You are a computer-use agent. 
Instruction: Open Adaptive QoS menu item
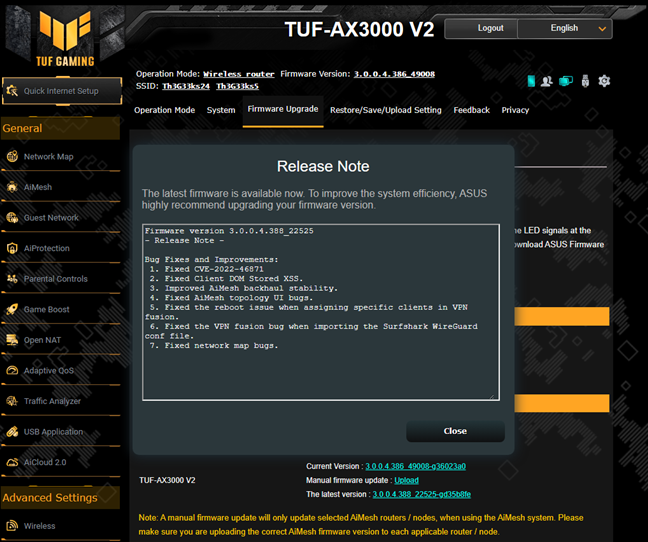(x=61, y=371)
